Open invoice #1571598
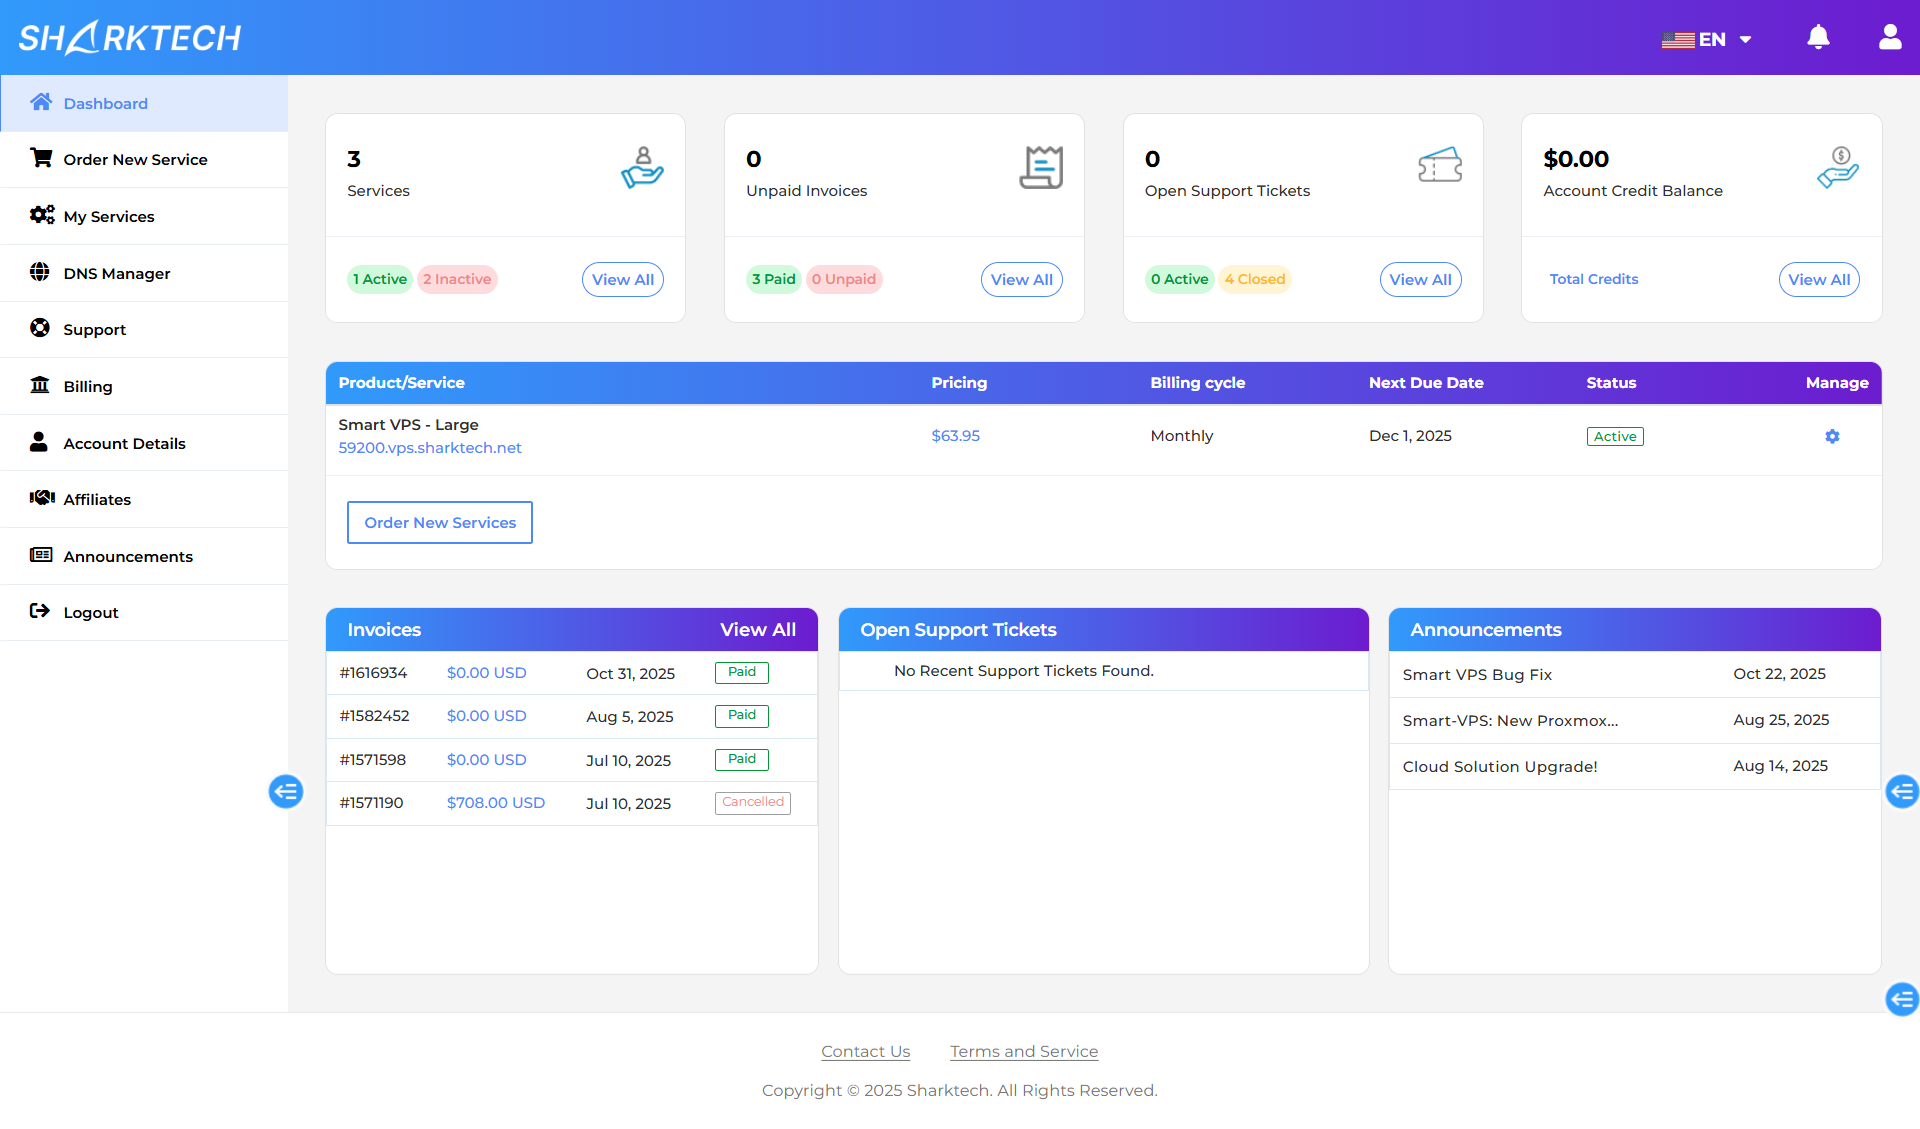 tap(372, 760)
